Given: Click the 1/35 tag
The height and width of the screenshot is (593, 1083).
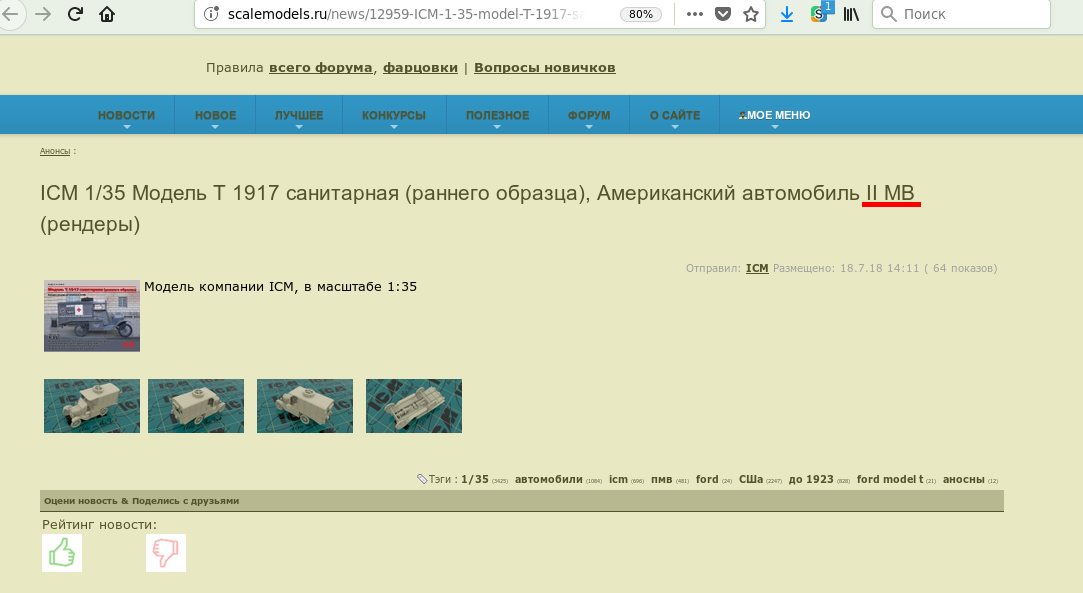Looking at the screenshot, I should pyautogui.click(x=475, y=479).
